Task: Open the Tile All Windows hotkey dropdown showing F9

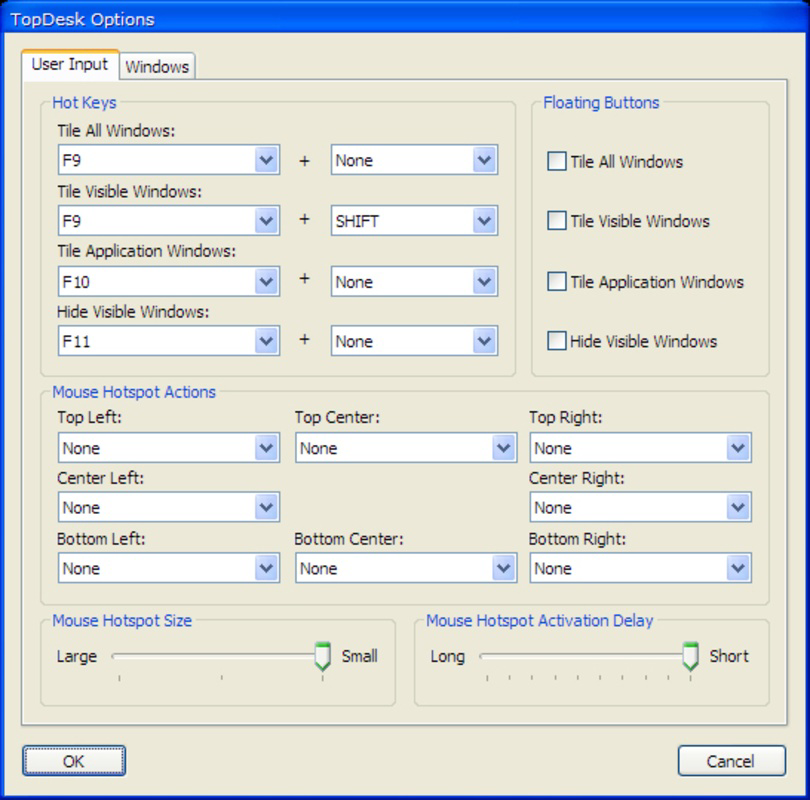Action: click(x=267, y=160)
